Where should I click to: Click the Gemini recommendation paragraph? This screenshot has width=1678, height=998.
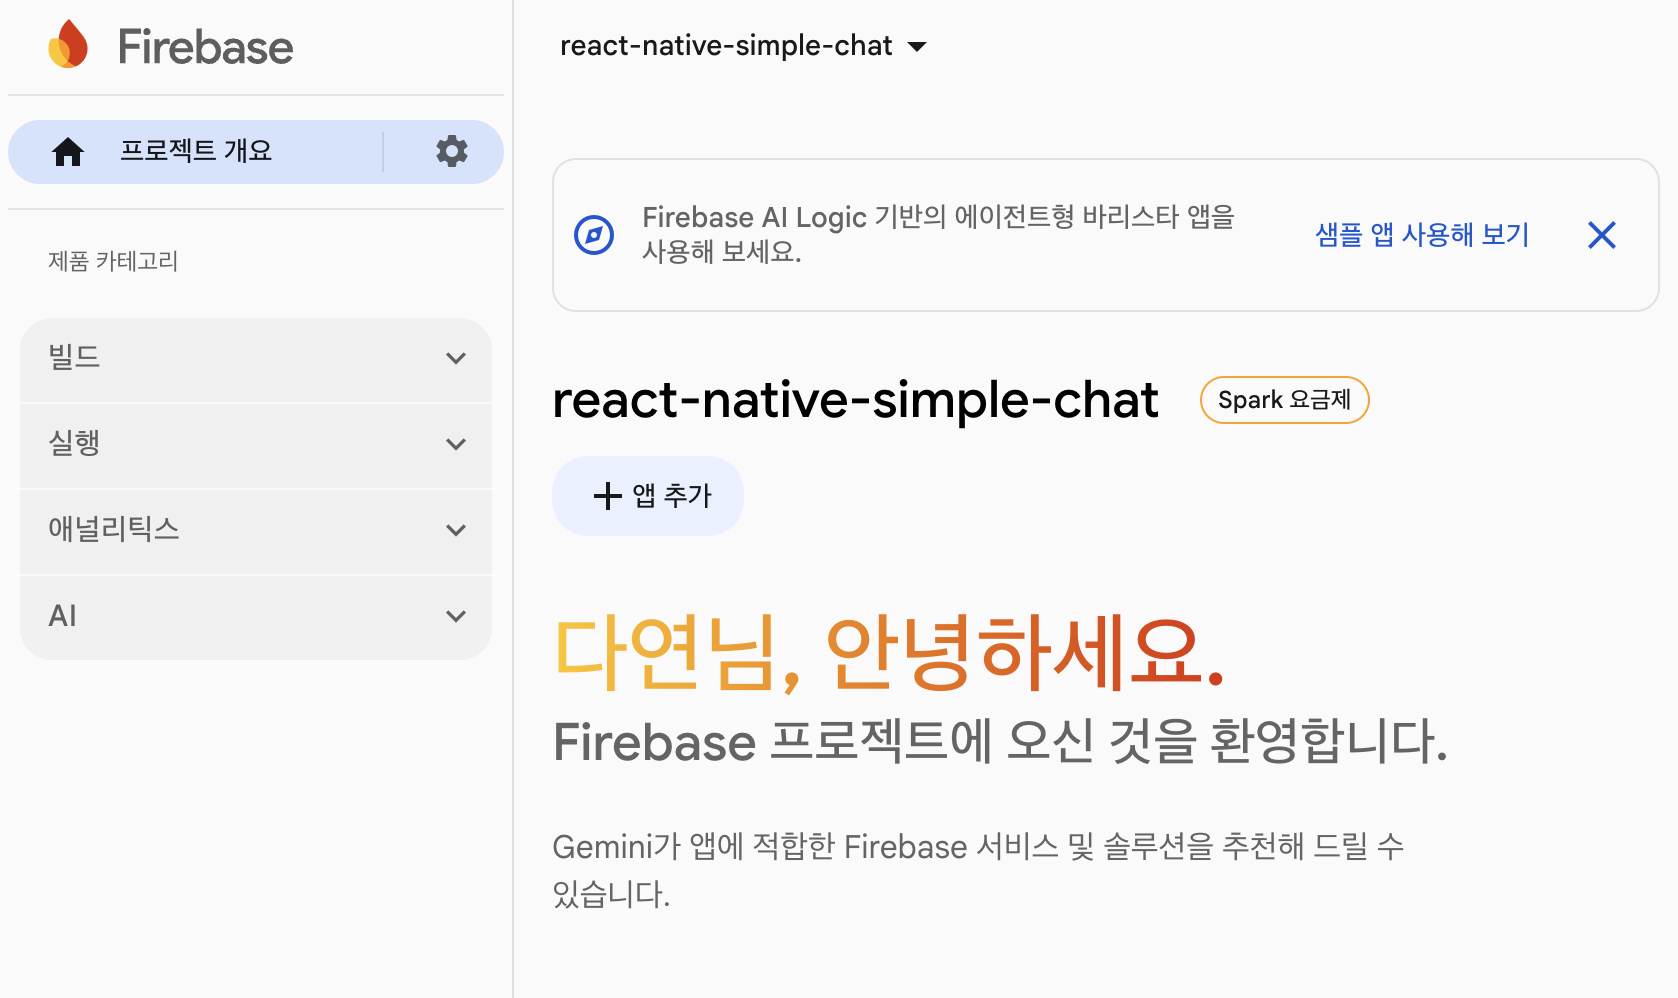pos(978,870)
